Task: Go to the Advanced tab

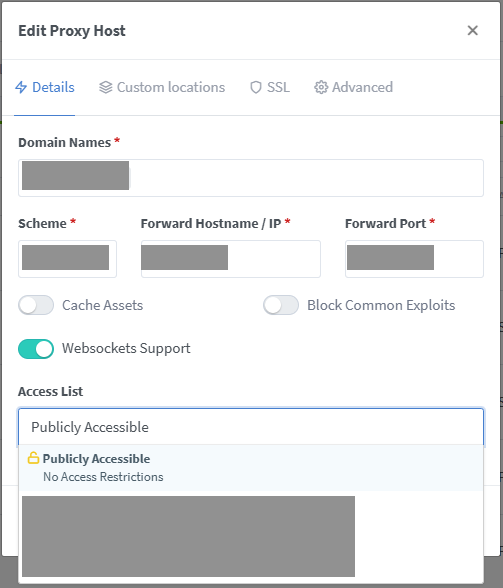Action: pyautogui.click(x=354, y=87)
